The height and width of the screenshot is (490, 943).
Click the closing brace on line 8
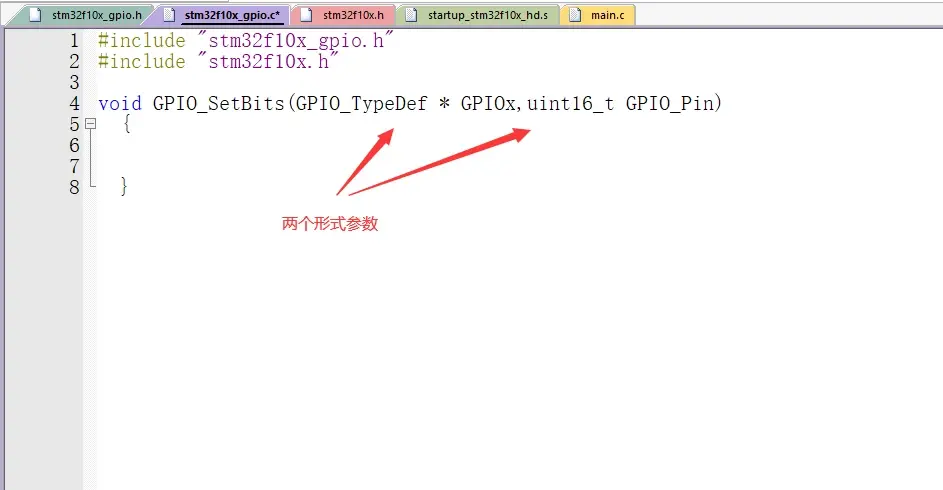pyautogui.click(x=124, y=188)
